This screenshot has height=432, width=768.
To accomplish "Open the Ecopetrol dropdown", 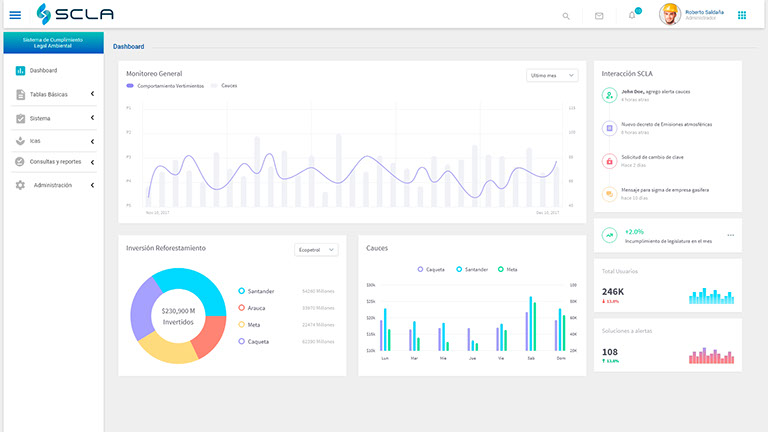I will pyautogui.click(x=317, y=249).
